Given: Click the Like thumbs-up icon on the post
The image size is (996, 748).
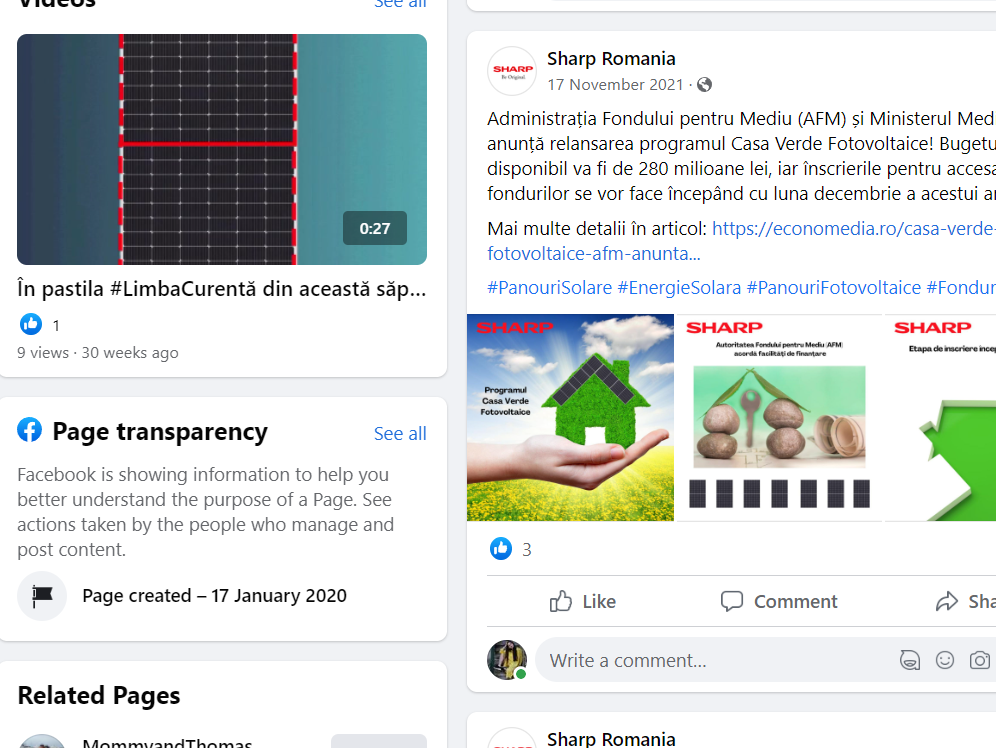Looking at the screenshot, I should coord(560,601).
